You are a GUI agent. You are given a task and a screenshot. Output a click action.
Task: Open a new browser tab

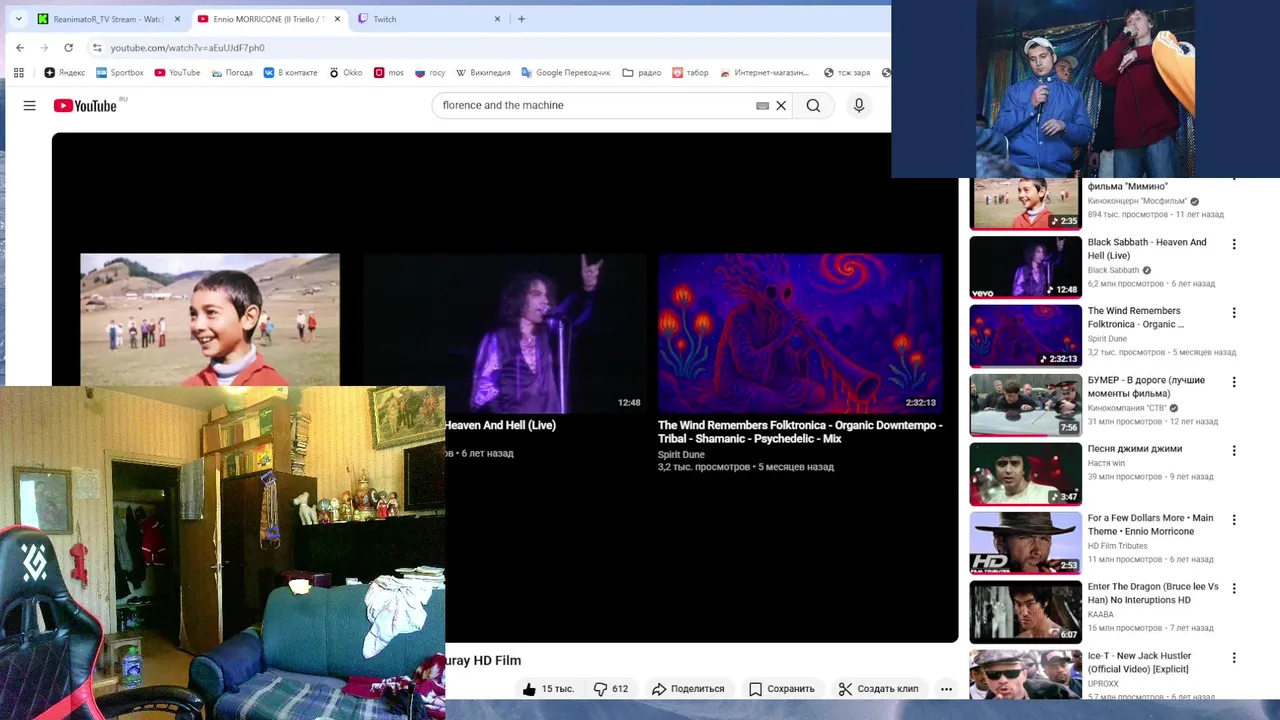tap(521, 19)
